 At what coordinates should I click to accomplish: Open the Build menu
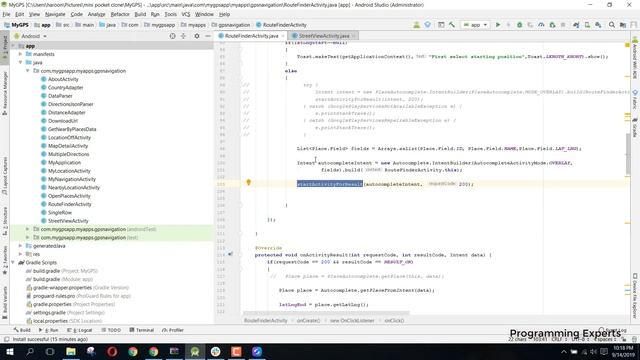140,14
